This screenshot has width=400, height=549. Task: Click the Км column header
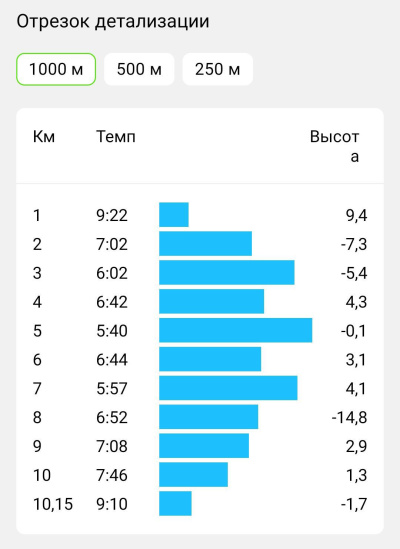click(x=44, y=137)
